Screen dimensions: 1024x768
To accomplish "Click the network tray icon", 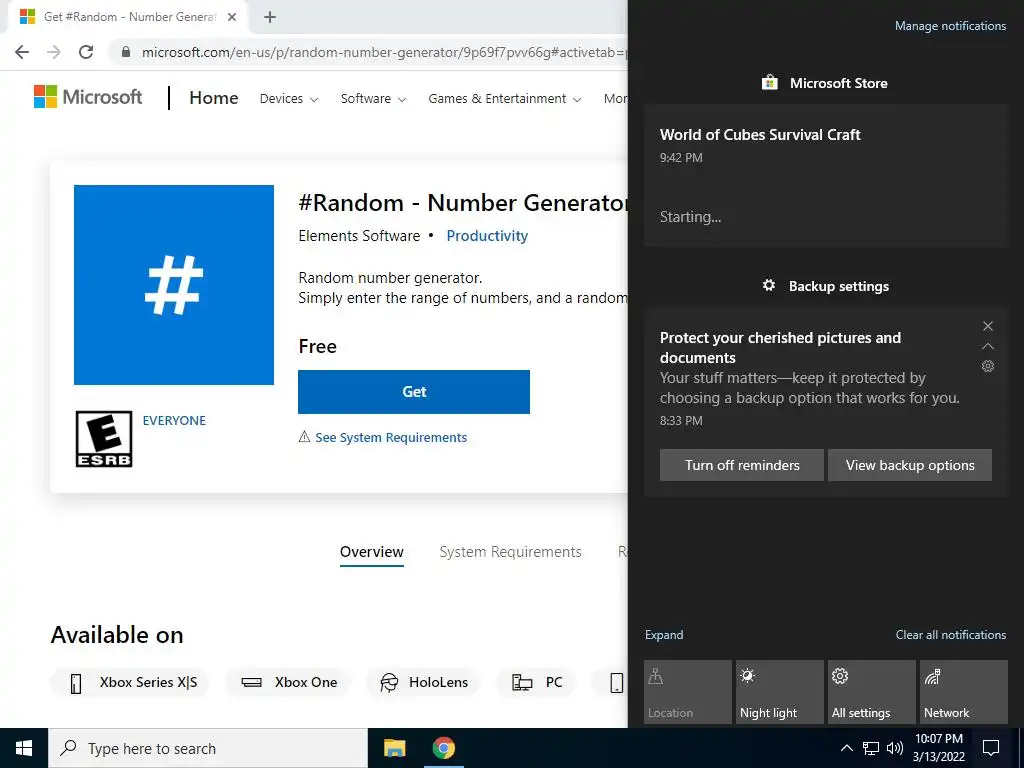I will coord(871,748).
